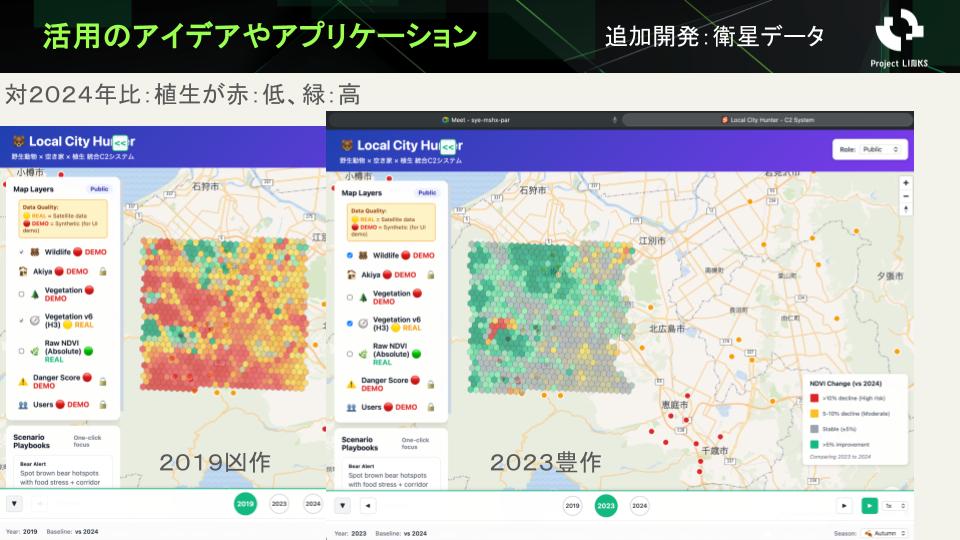Click the green play button
The width and height of the screenshot is (960, 540).
point(869,506)
